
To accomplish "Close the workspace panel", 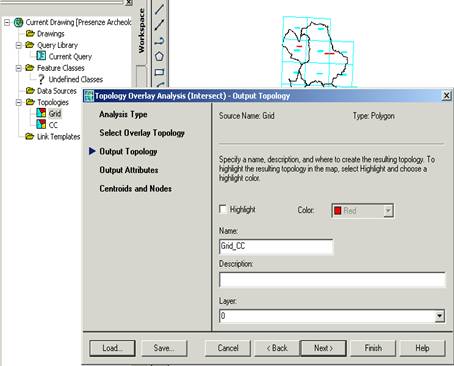I will tap(129, 2).
